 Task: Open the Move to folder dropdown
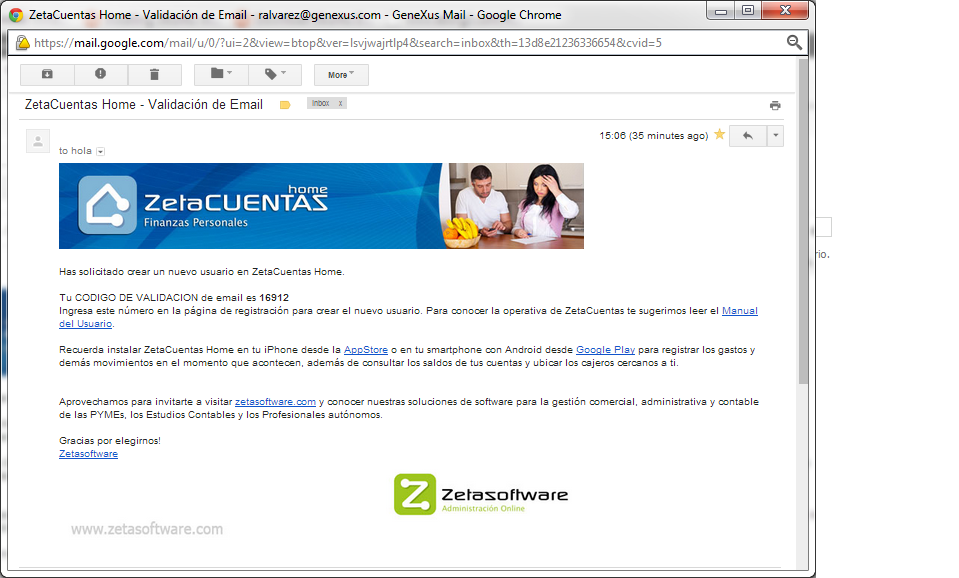point(221,75)
